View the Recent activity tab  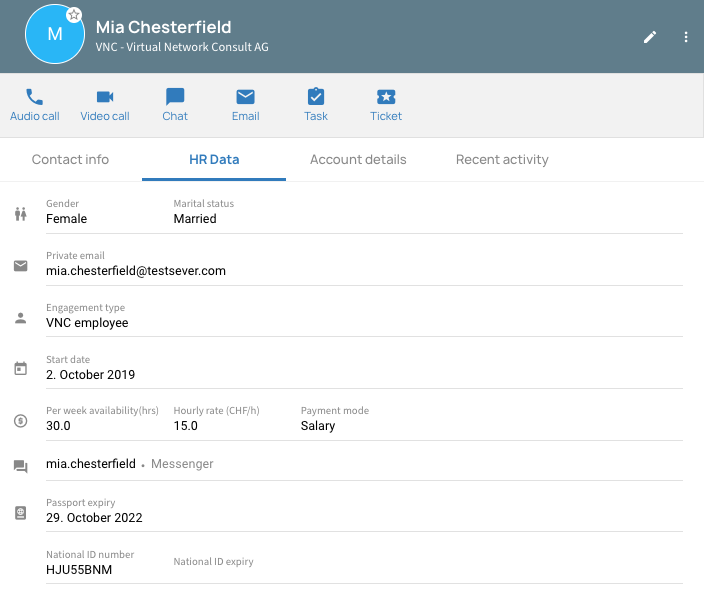pos(502,160)
